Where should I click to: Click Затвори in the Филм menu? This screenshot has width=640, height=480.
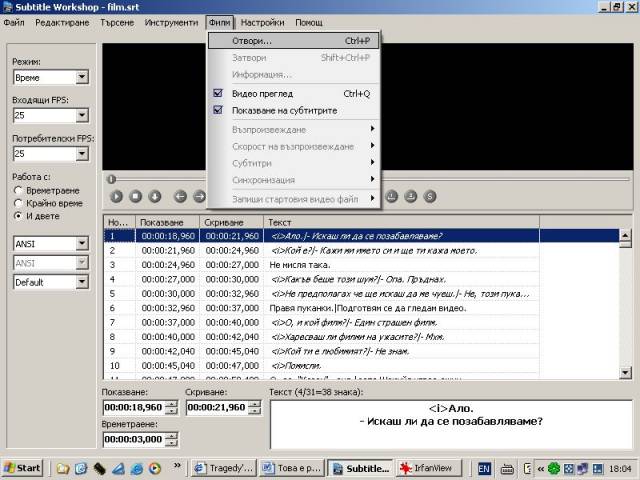[x=294, y=58]
